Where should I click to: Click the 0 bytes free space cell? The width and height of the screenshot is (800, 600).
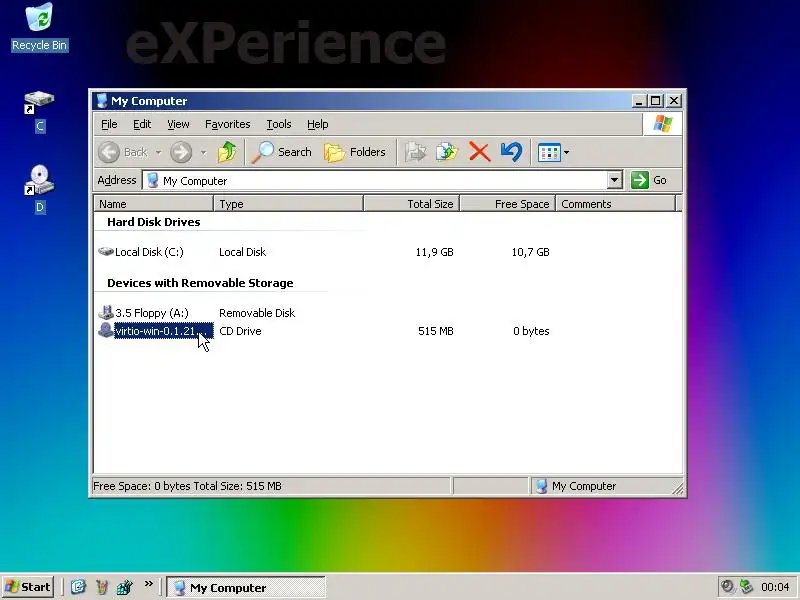point(531,331)
